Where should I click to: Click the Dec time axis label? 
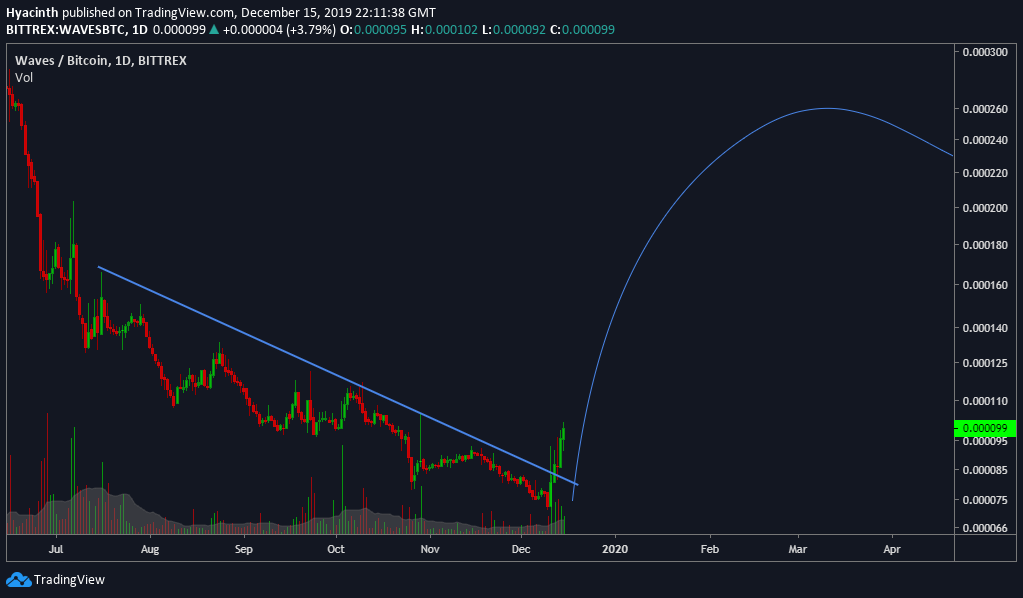coord(521,549)
